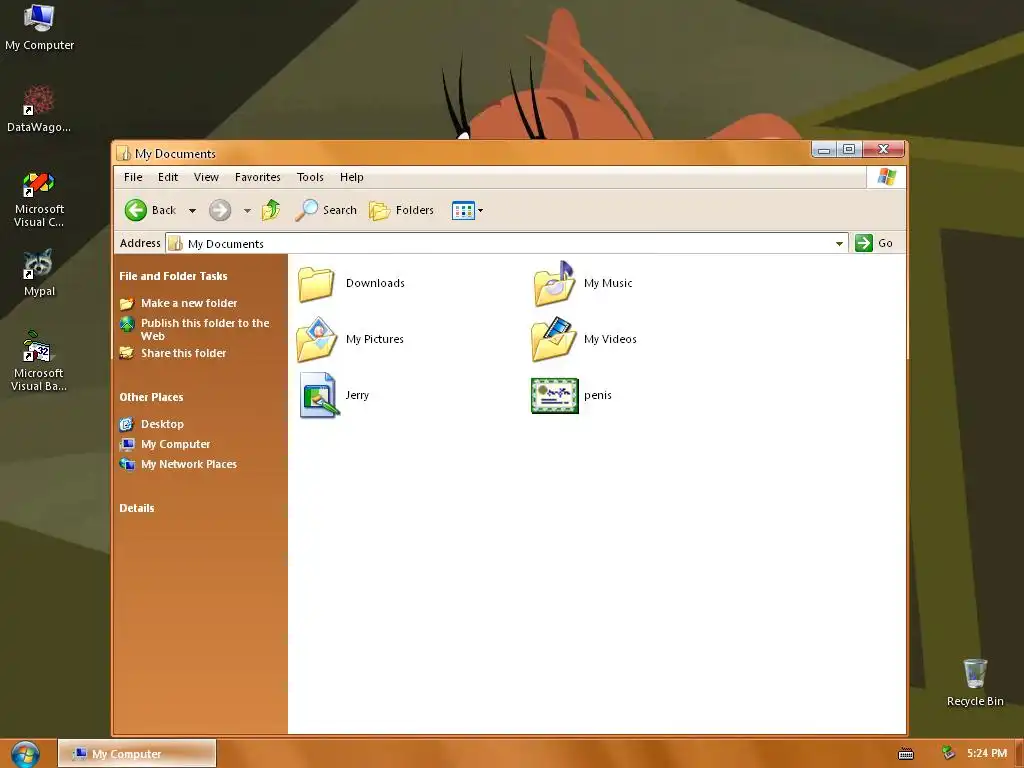Select the Jerry image file icon

[x=319, y=395]
